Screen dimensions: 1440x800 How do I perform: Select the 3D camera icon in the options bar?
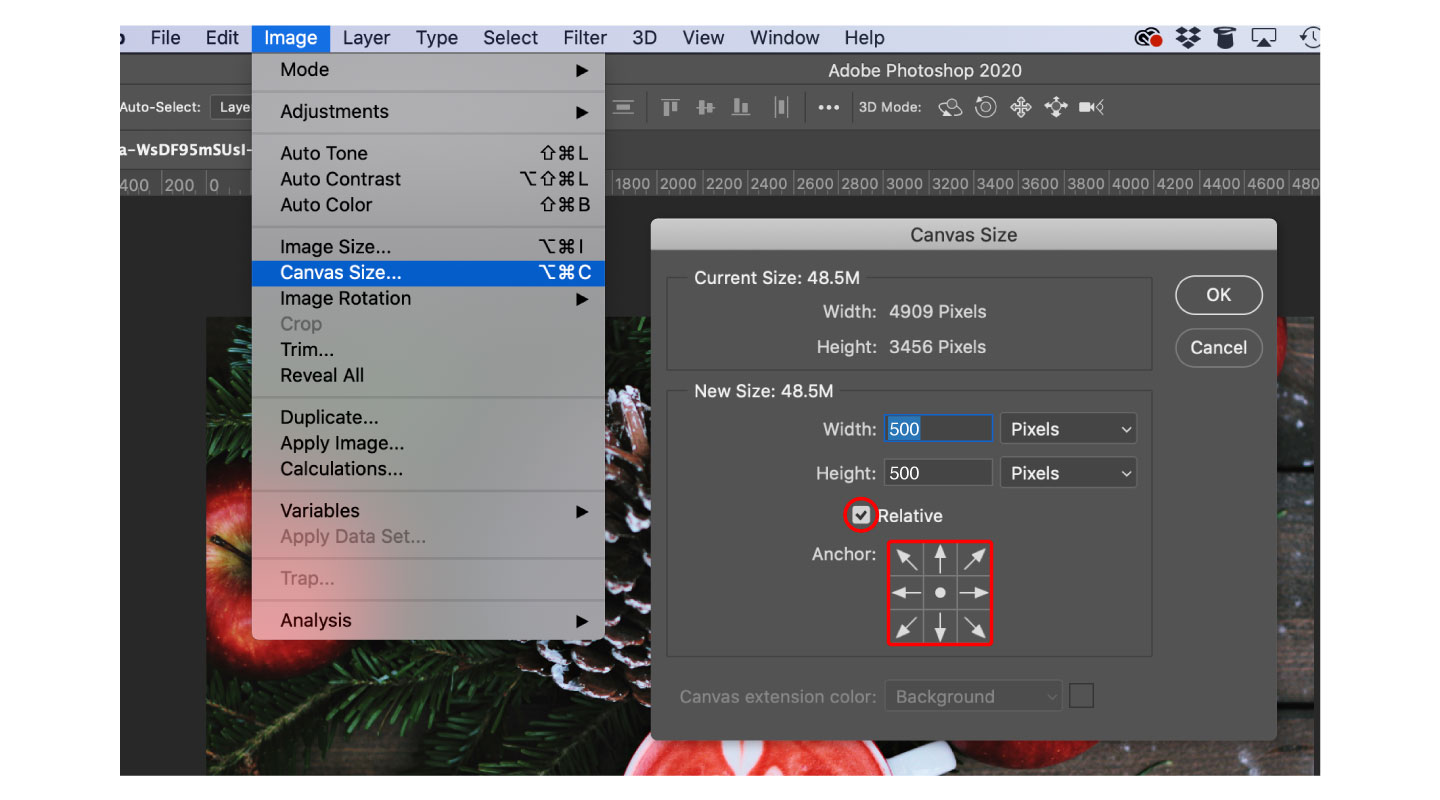pos(1090,107)
